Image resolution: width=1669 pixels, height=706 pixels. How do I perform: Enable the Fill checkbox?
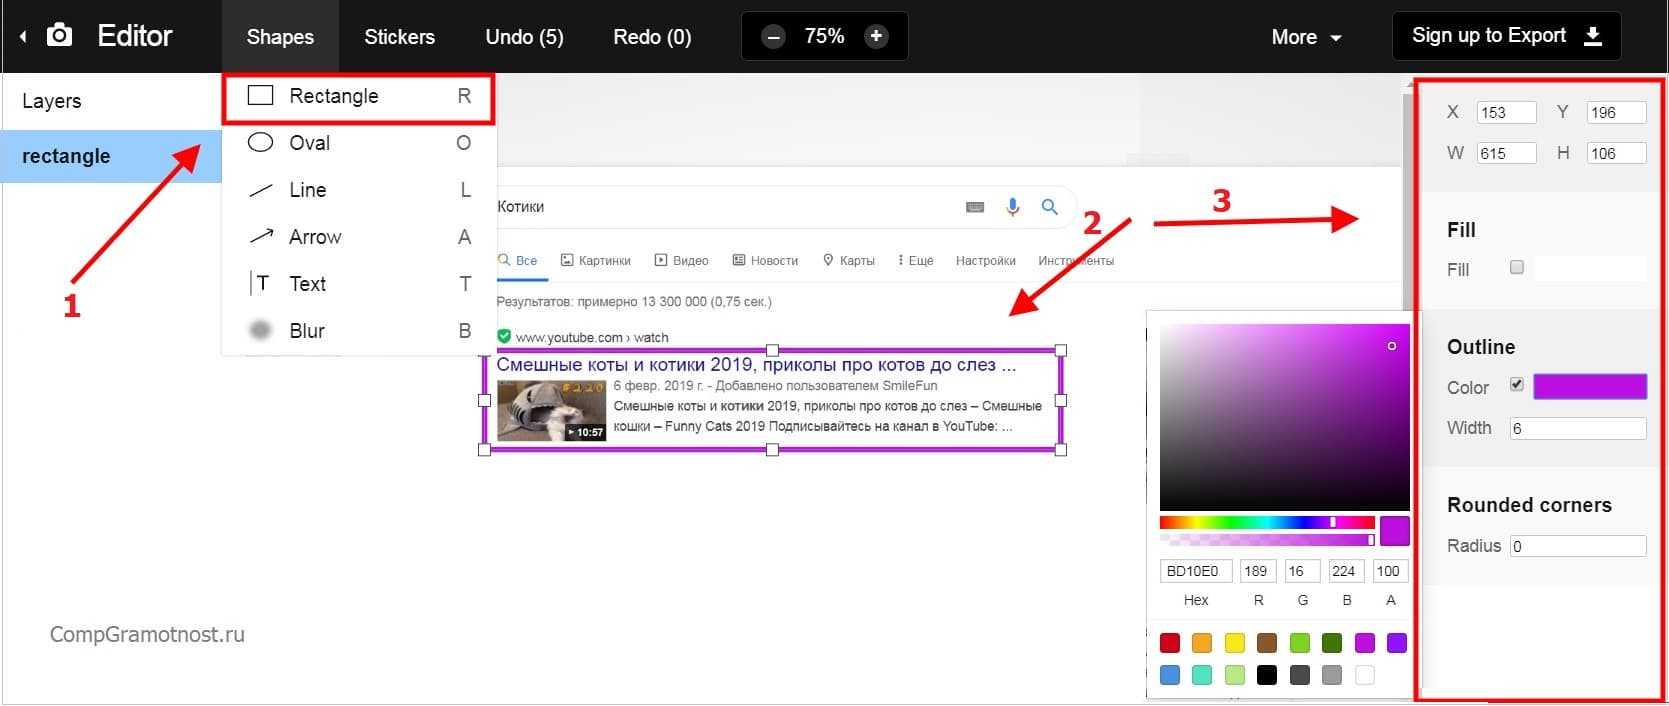pos(1517,268)
